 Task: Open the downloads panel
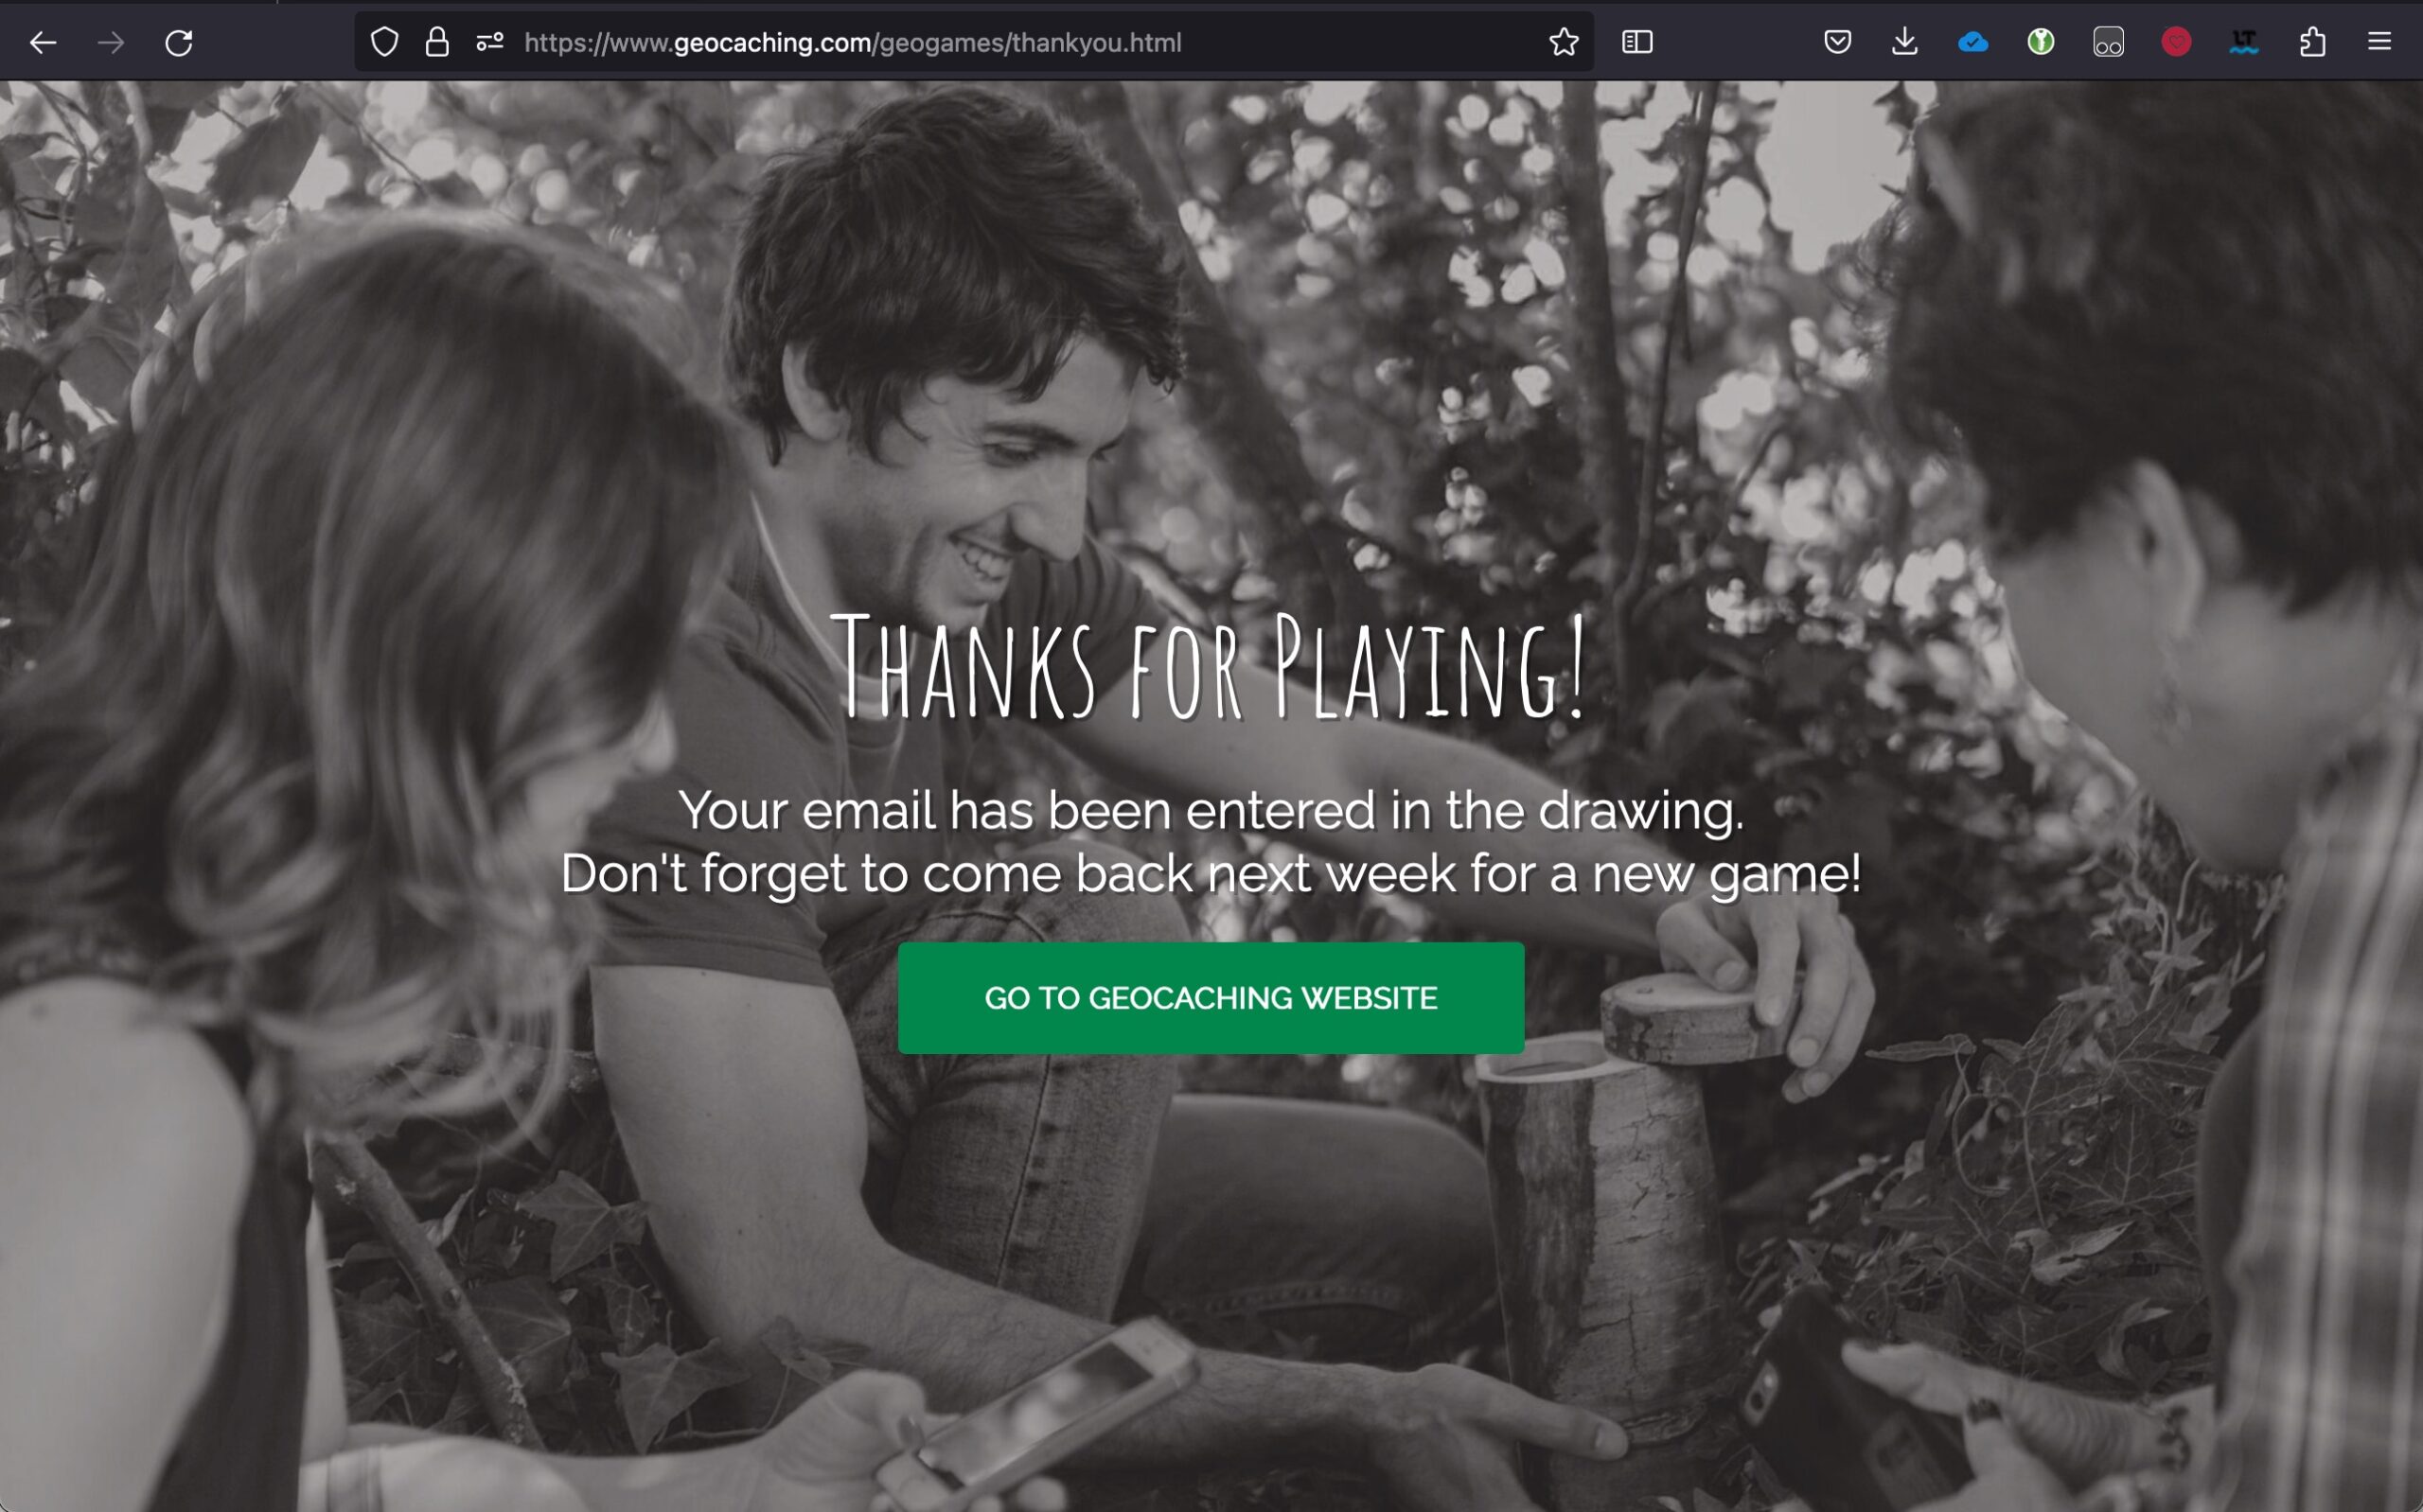click(1905, 42)
